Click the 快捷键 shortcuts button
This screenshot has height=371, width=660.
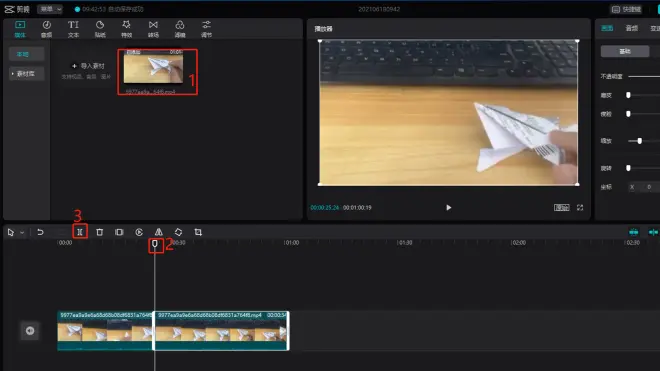[626, 9]
